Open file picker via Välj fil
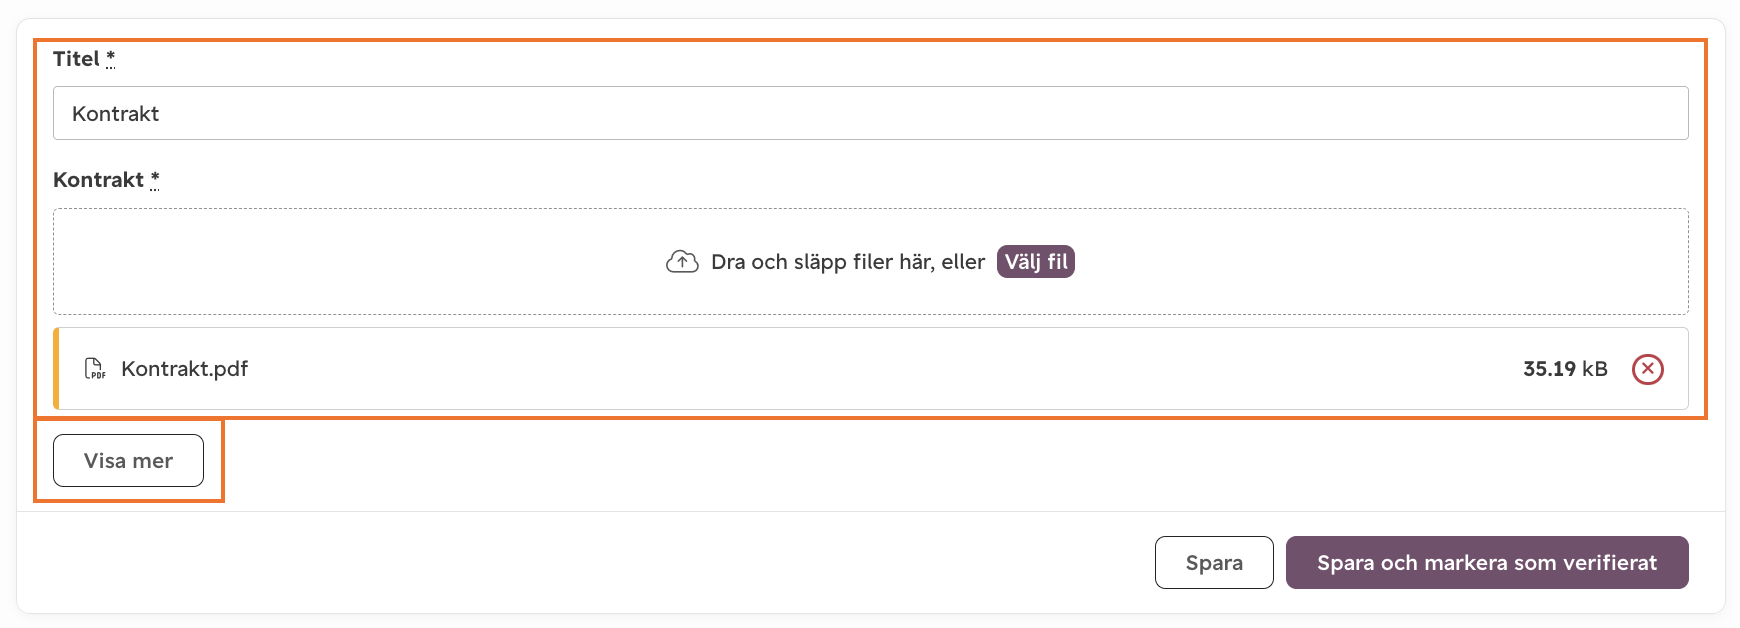Screen dimensions: 1740x628 tap(1036, 262)
